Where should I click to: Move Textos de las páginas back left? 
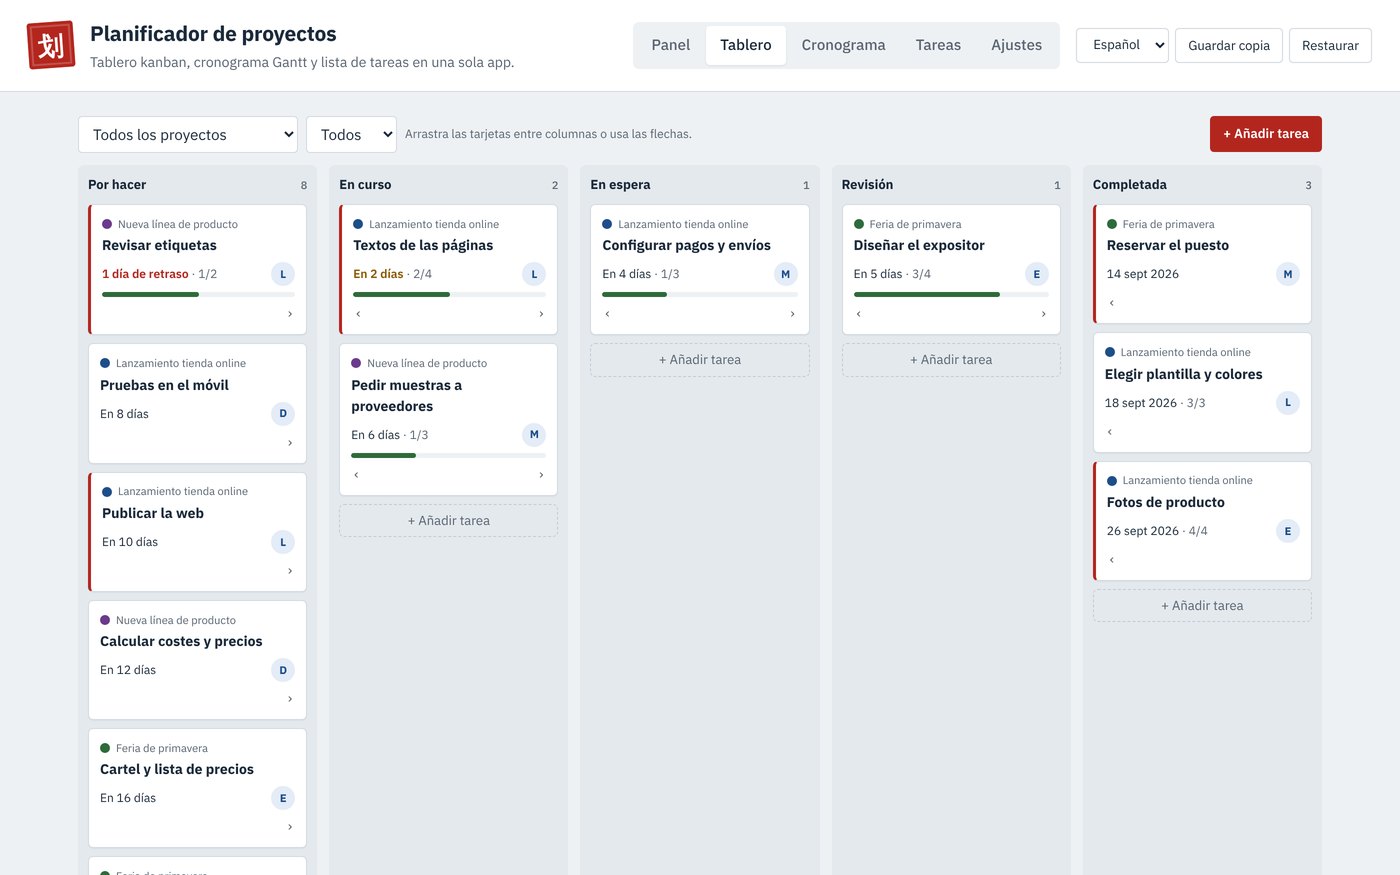[x=358, y=314]
